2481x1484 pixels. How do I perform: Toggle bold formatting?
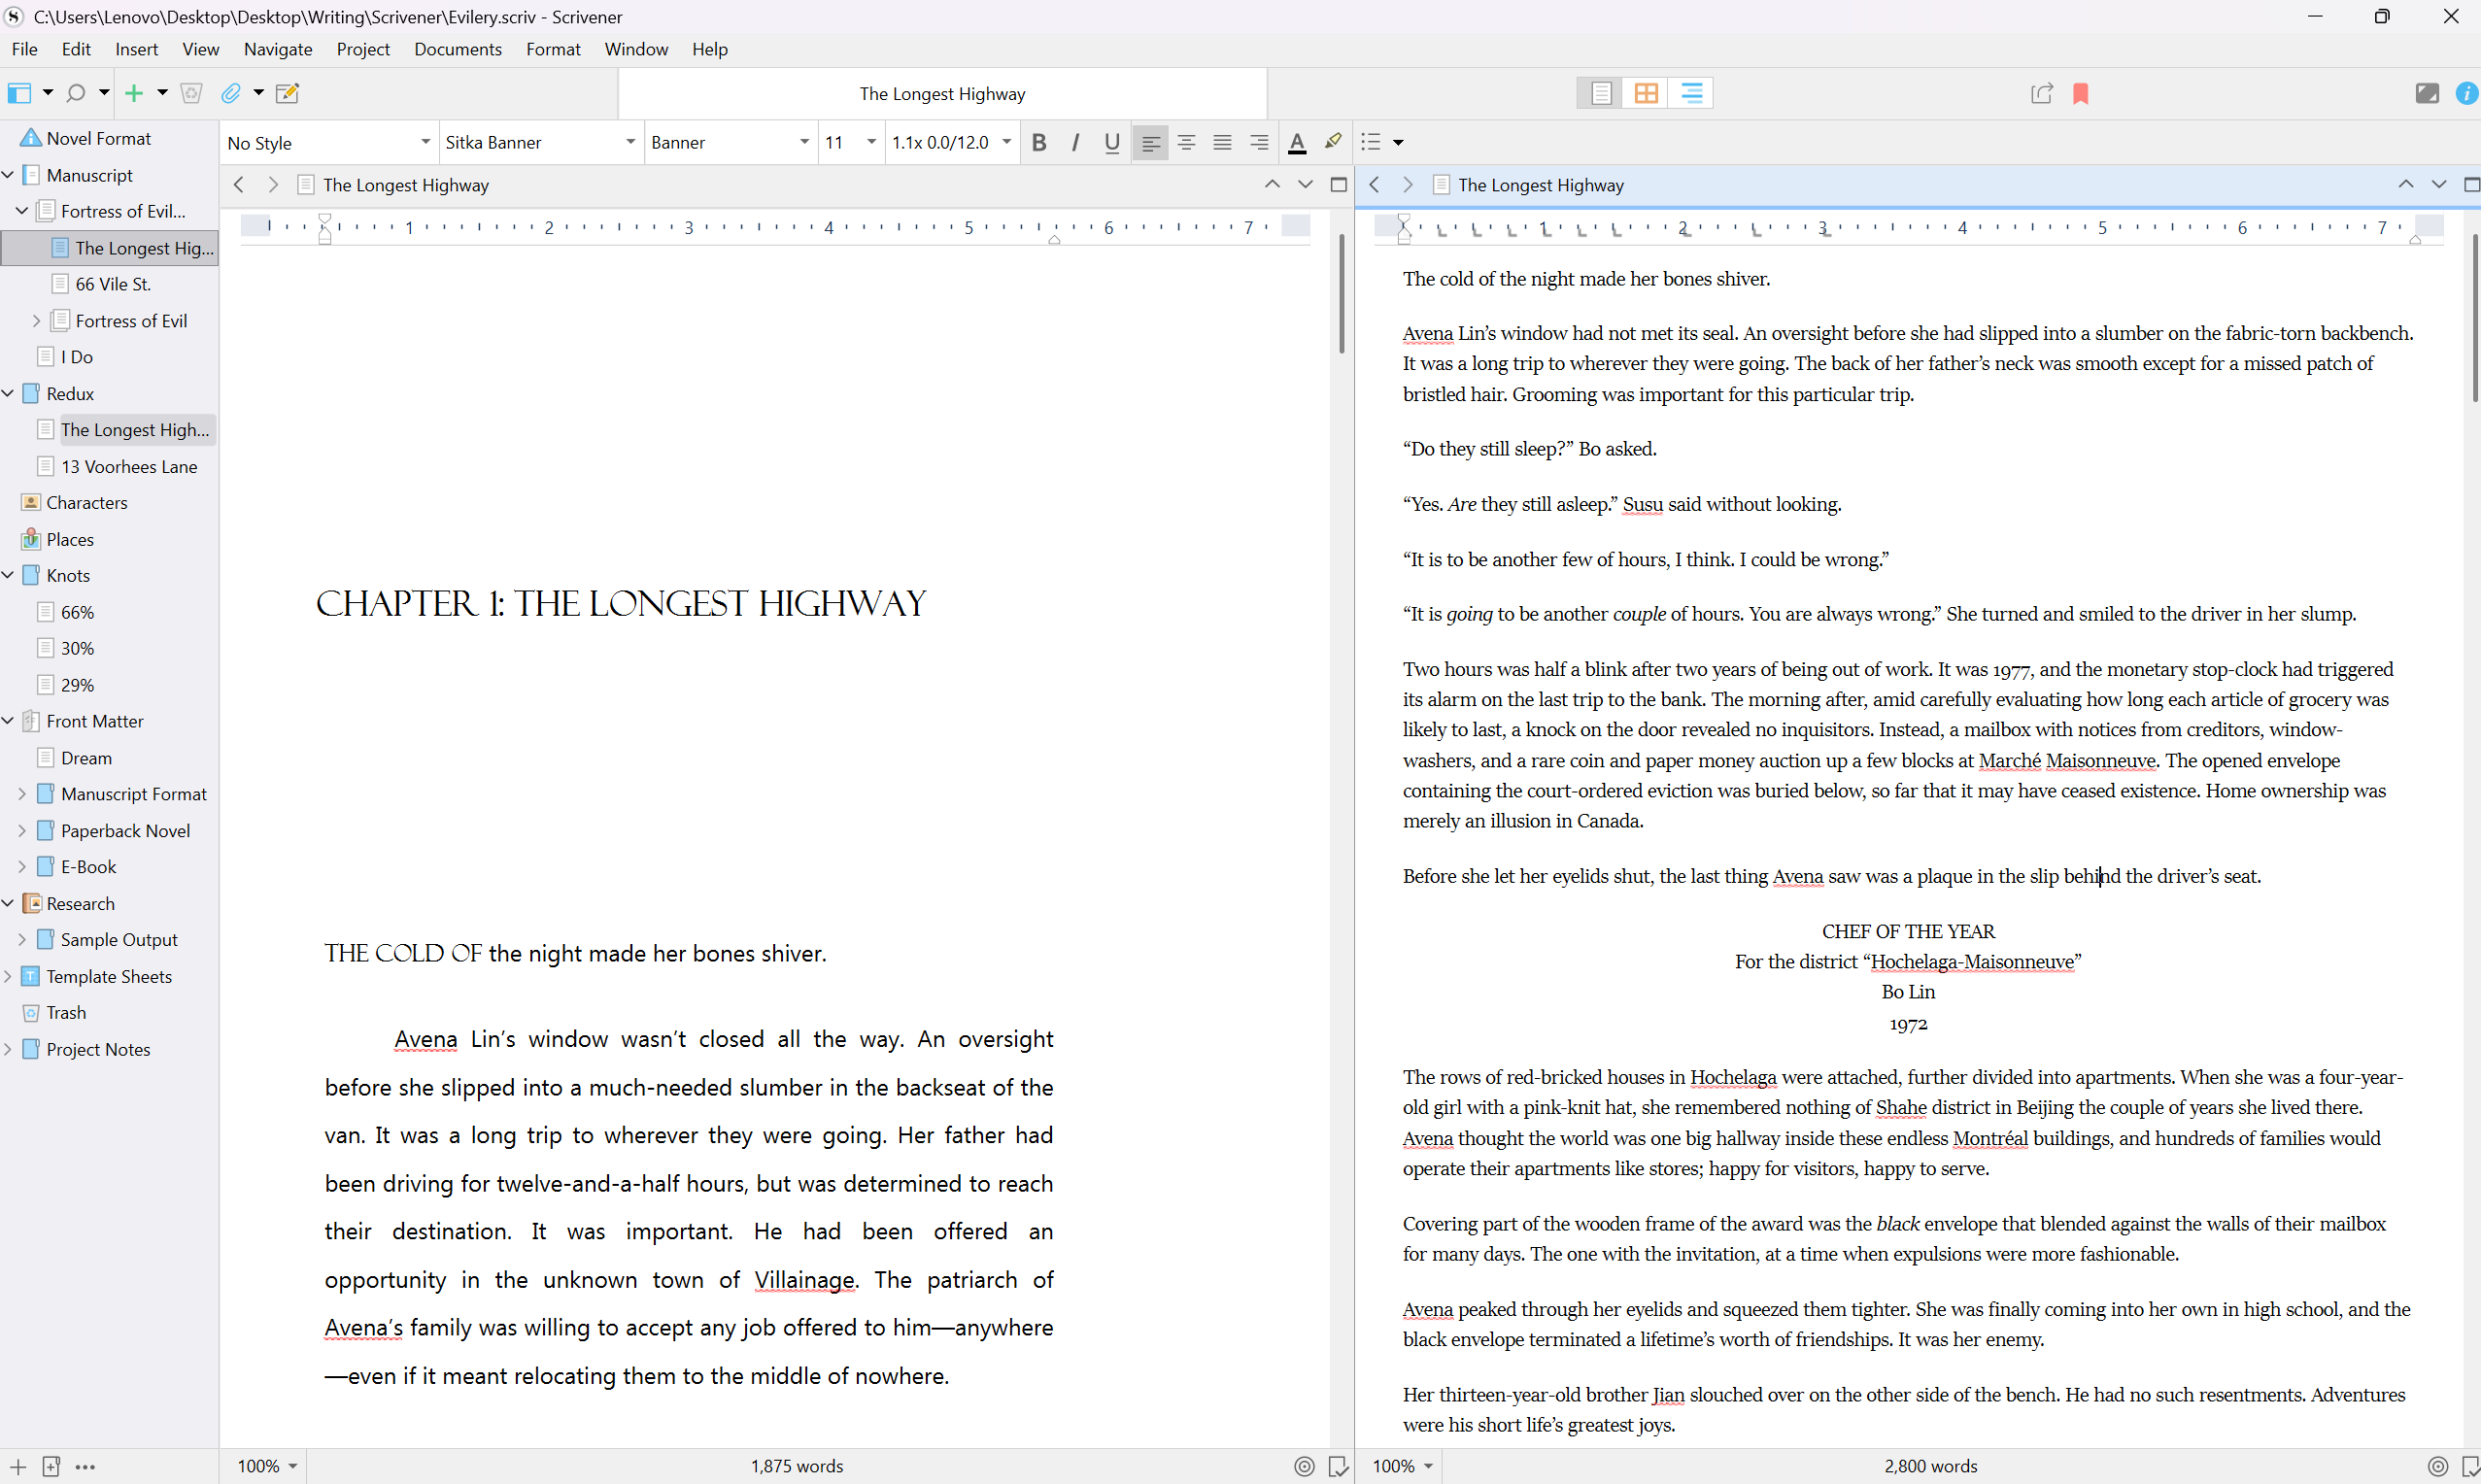pyautogui.click(x=1039, y=142)
